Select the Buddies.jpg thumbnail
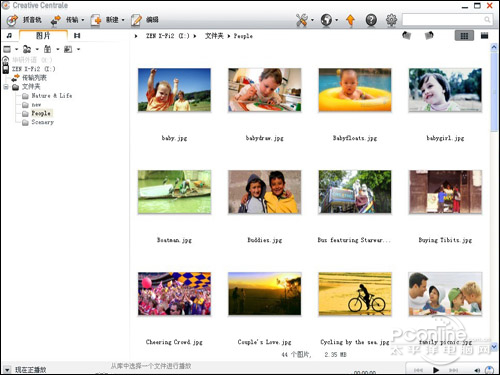Image resolution: width=500 pixels, height=375 pixels. coord(265,192)
